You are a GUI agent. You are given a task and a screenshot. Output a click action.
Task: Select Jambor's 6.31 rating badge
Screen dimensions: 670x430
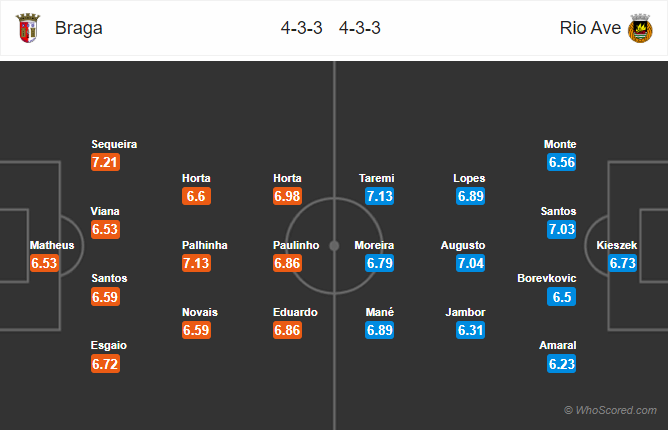pyautogui.click(x=470, y=330)
